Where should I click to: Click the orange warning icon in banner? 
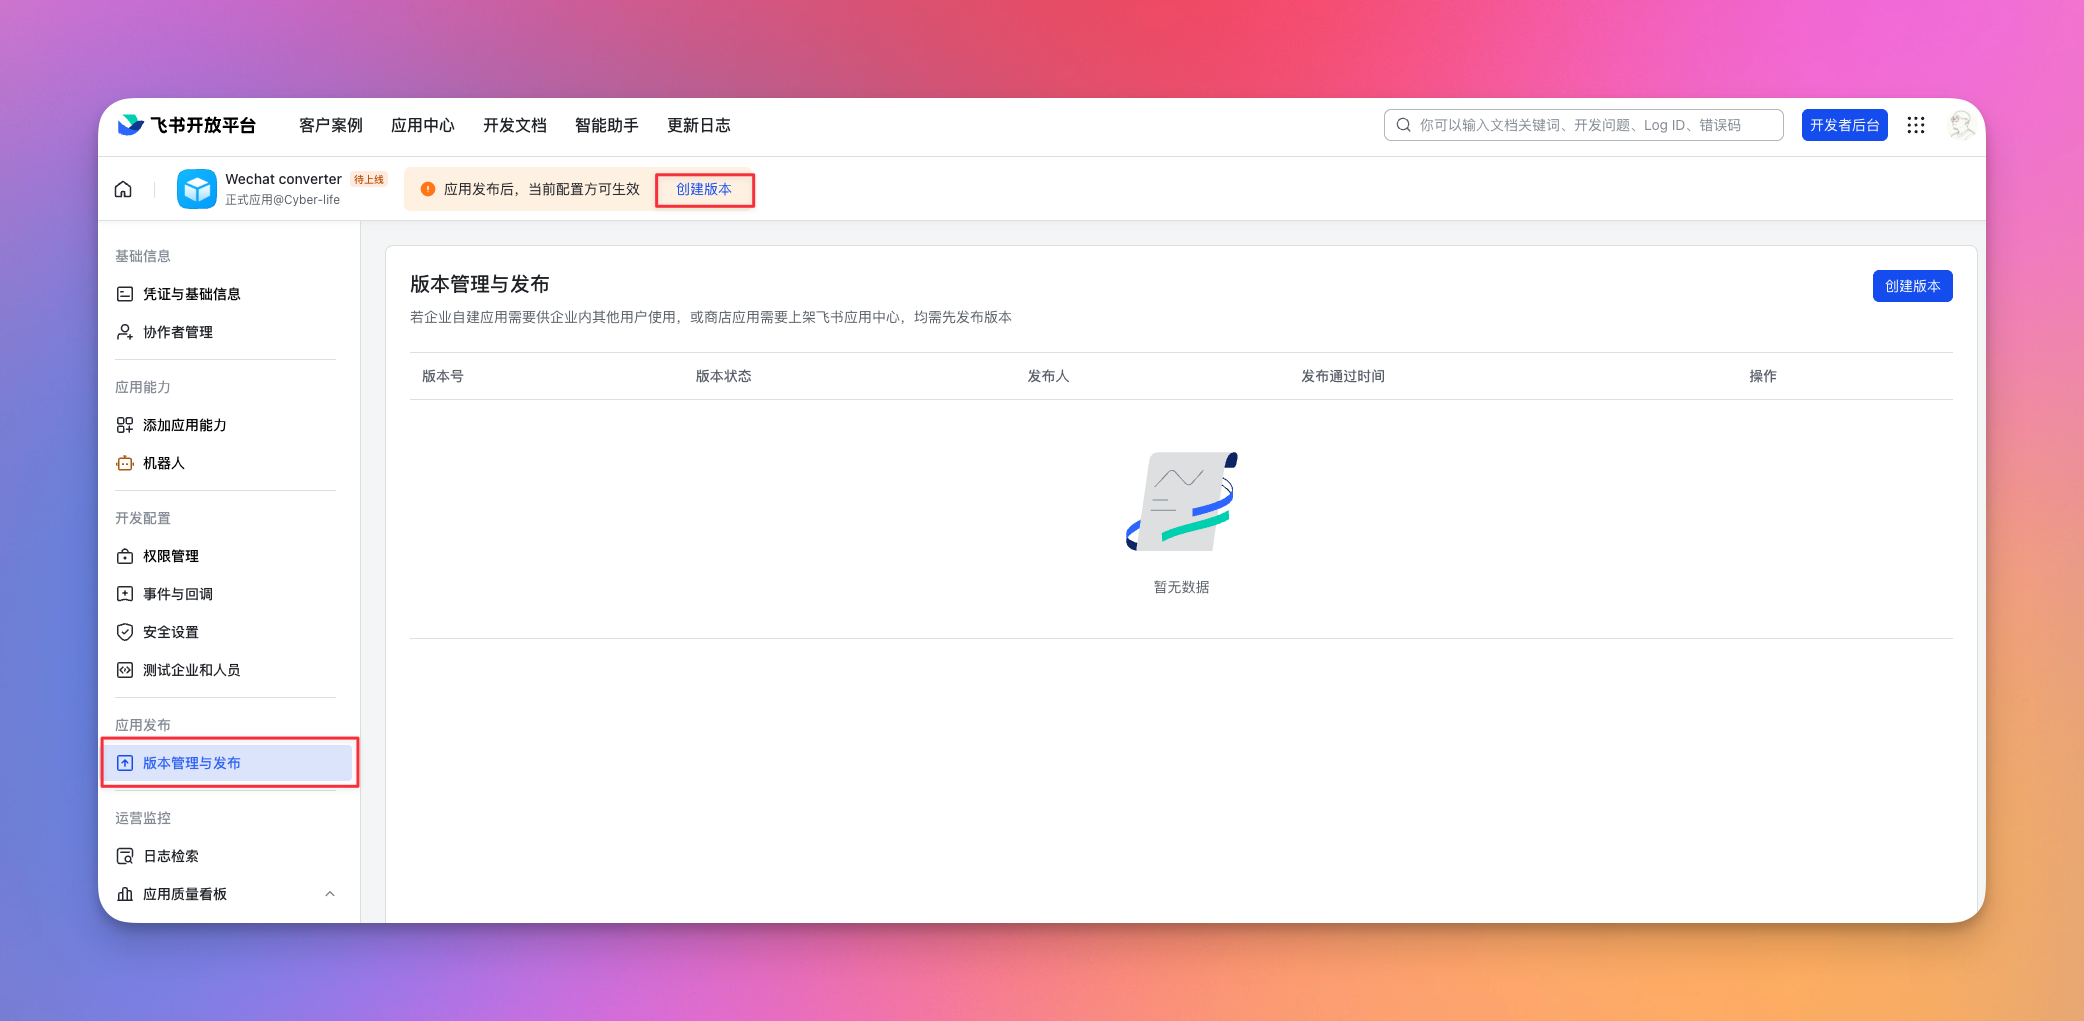428,189
